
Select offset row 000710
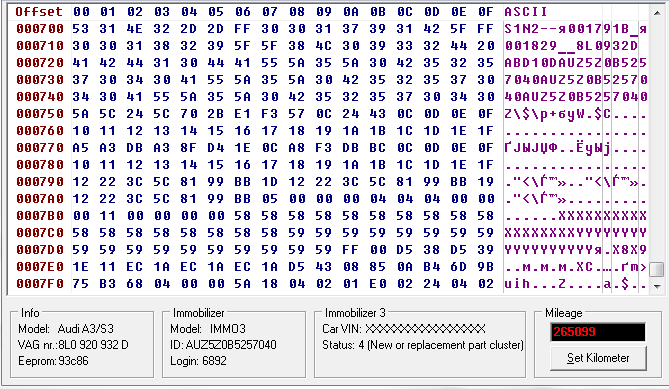pos(40,46)
